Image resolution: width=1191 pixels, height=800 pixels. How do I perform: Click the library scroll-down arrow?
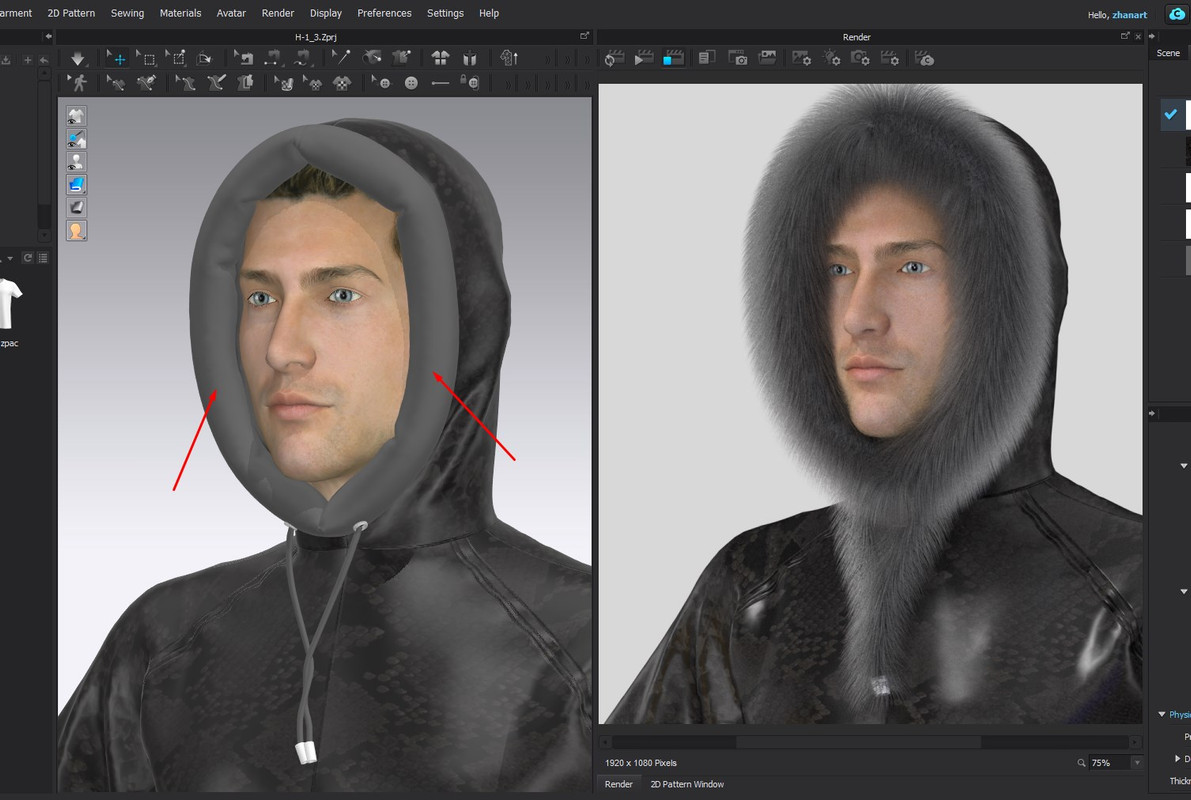click(44, 236)
